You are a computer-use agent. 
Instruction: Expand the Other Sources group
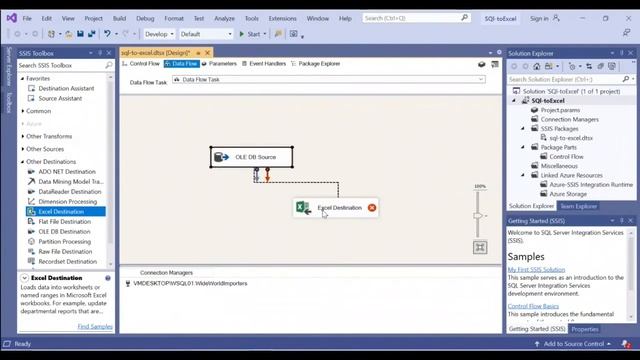[x=23, y=149]
